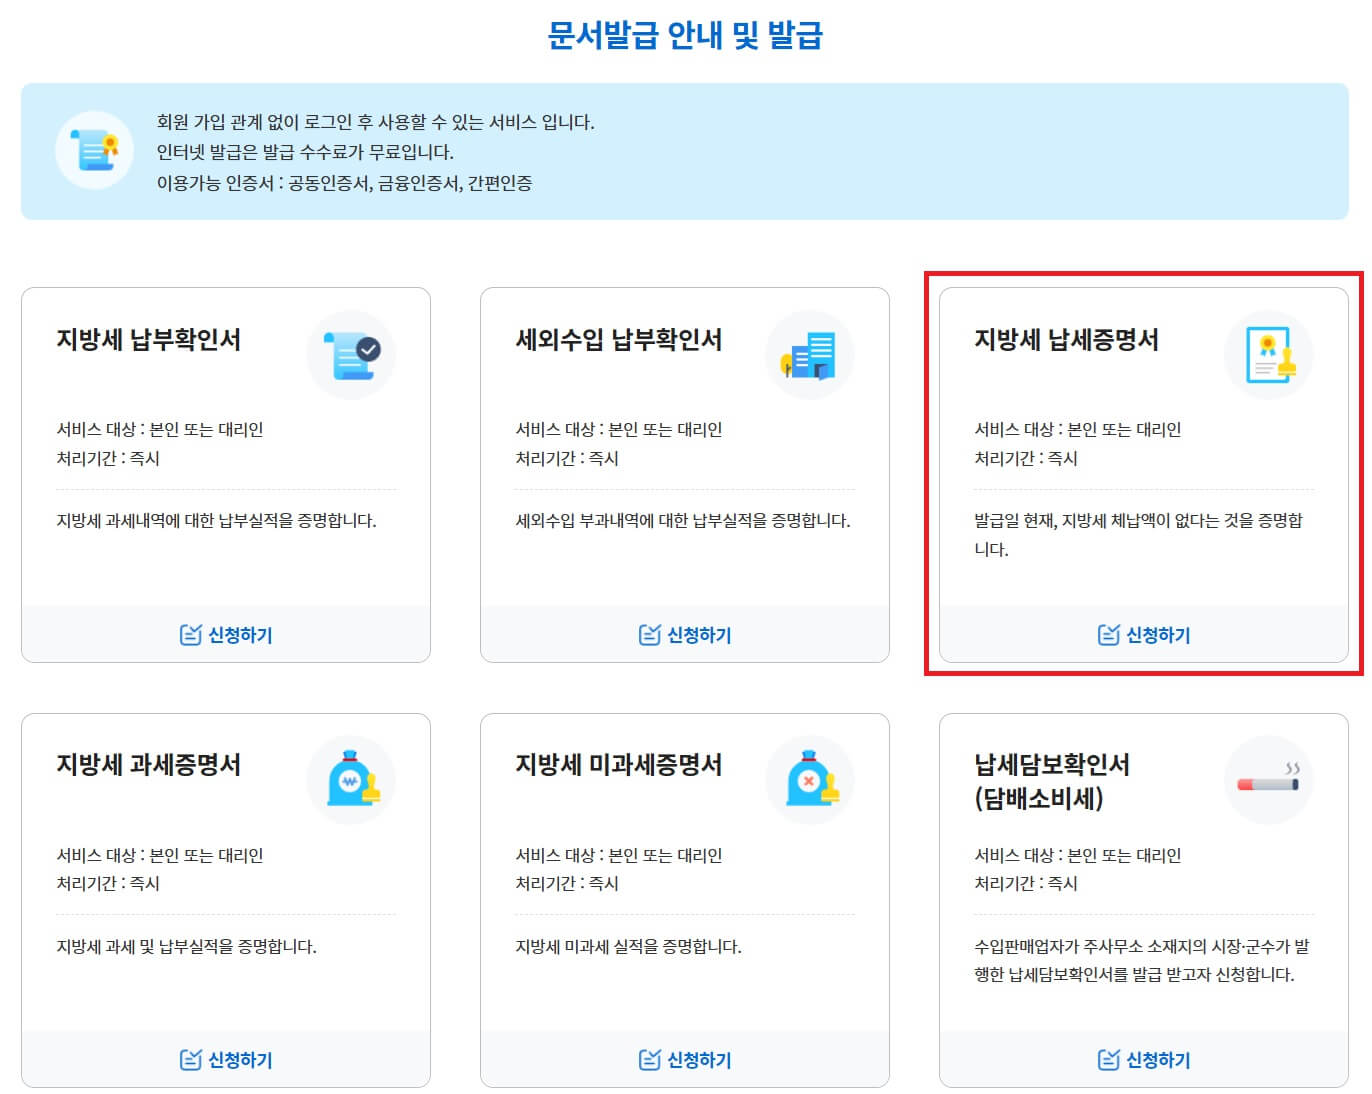Select the 지방세 납세증명서 card title
This screenshot has width=1372, height=1094.
tap(1063, 340)
